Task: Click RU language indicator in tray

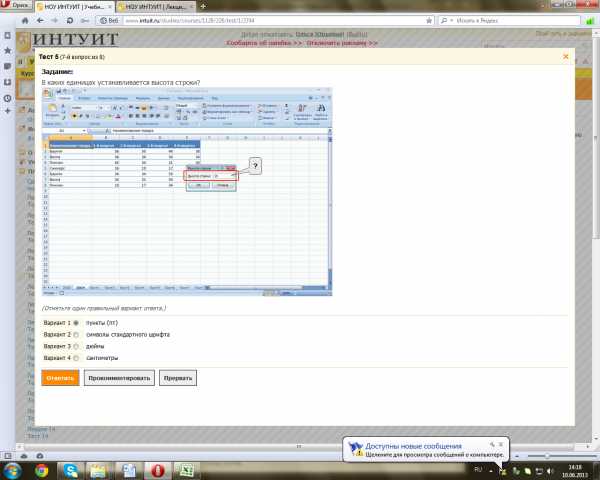Action: pyautogui.click(x=478, y=469)
